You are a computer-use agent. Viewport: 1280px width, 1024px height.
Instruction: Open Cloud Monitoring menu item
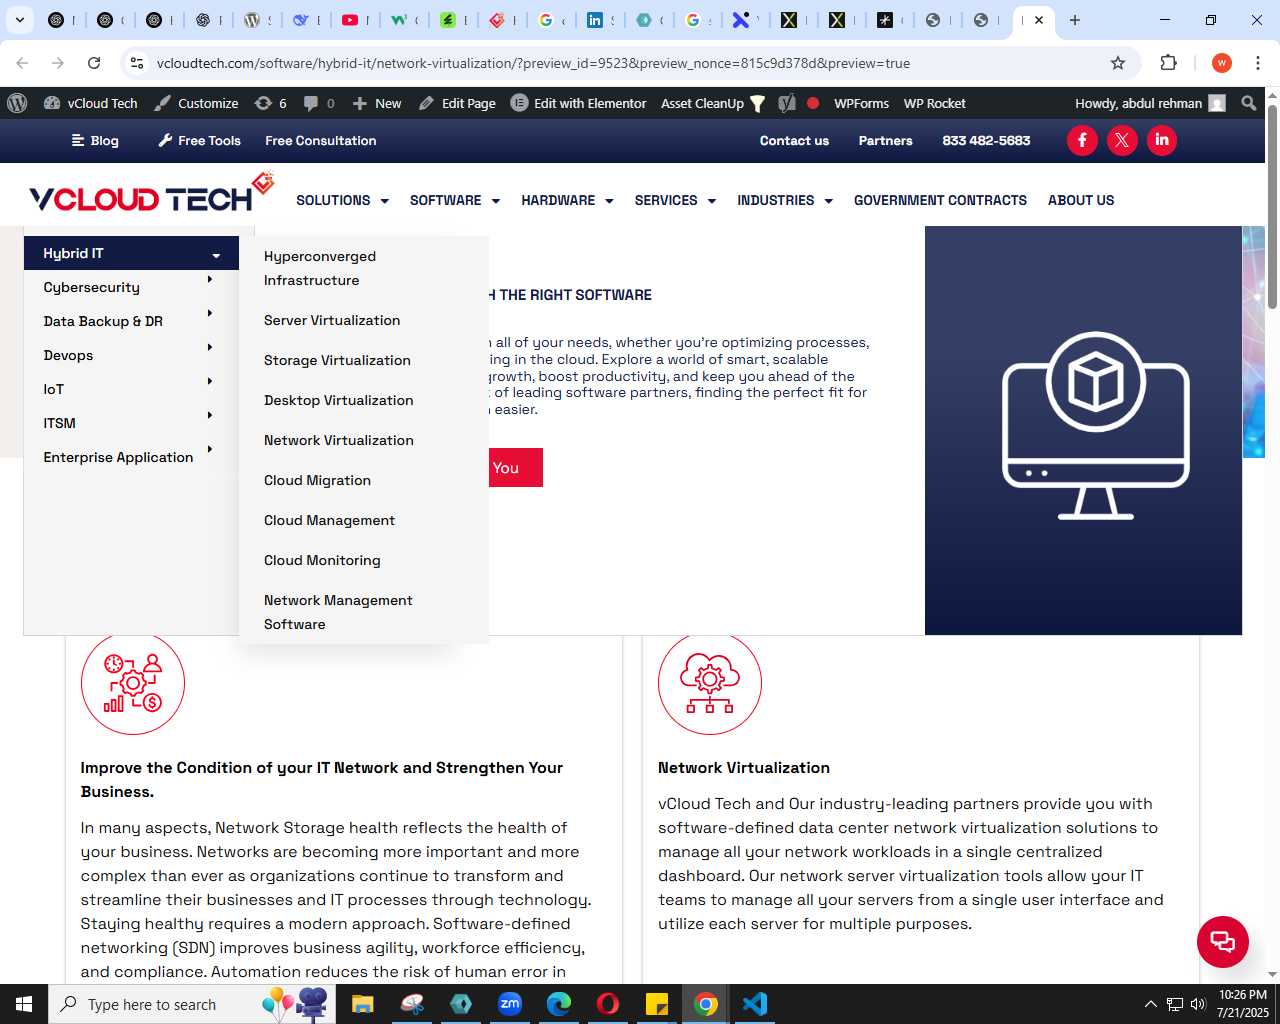click(x=322, y=560)
